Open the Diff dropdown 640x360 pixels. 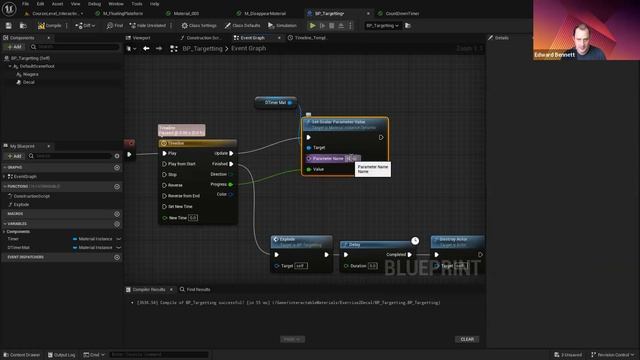point(85,26)
